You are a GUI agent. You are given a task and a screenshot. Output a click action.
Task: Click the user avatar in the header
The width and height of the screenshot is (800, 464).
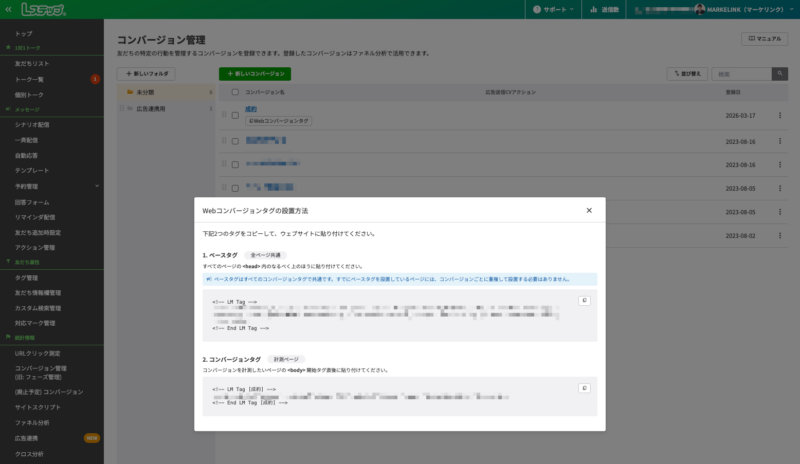click(x=699, y=9)
